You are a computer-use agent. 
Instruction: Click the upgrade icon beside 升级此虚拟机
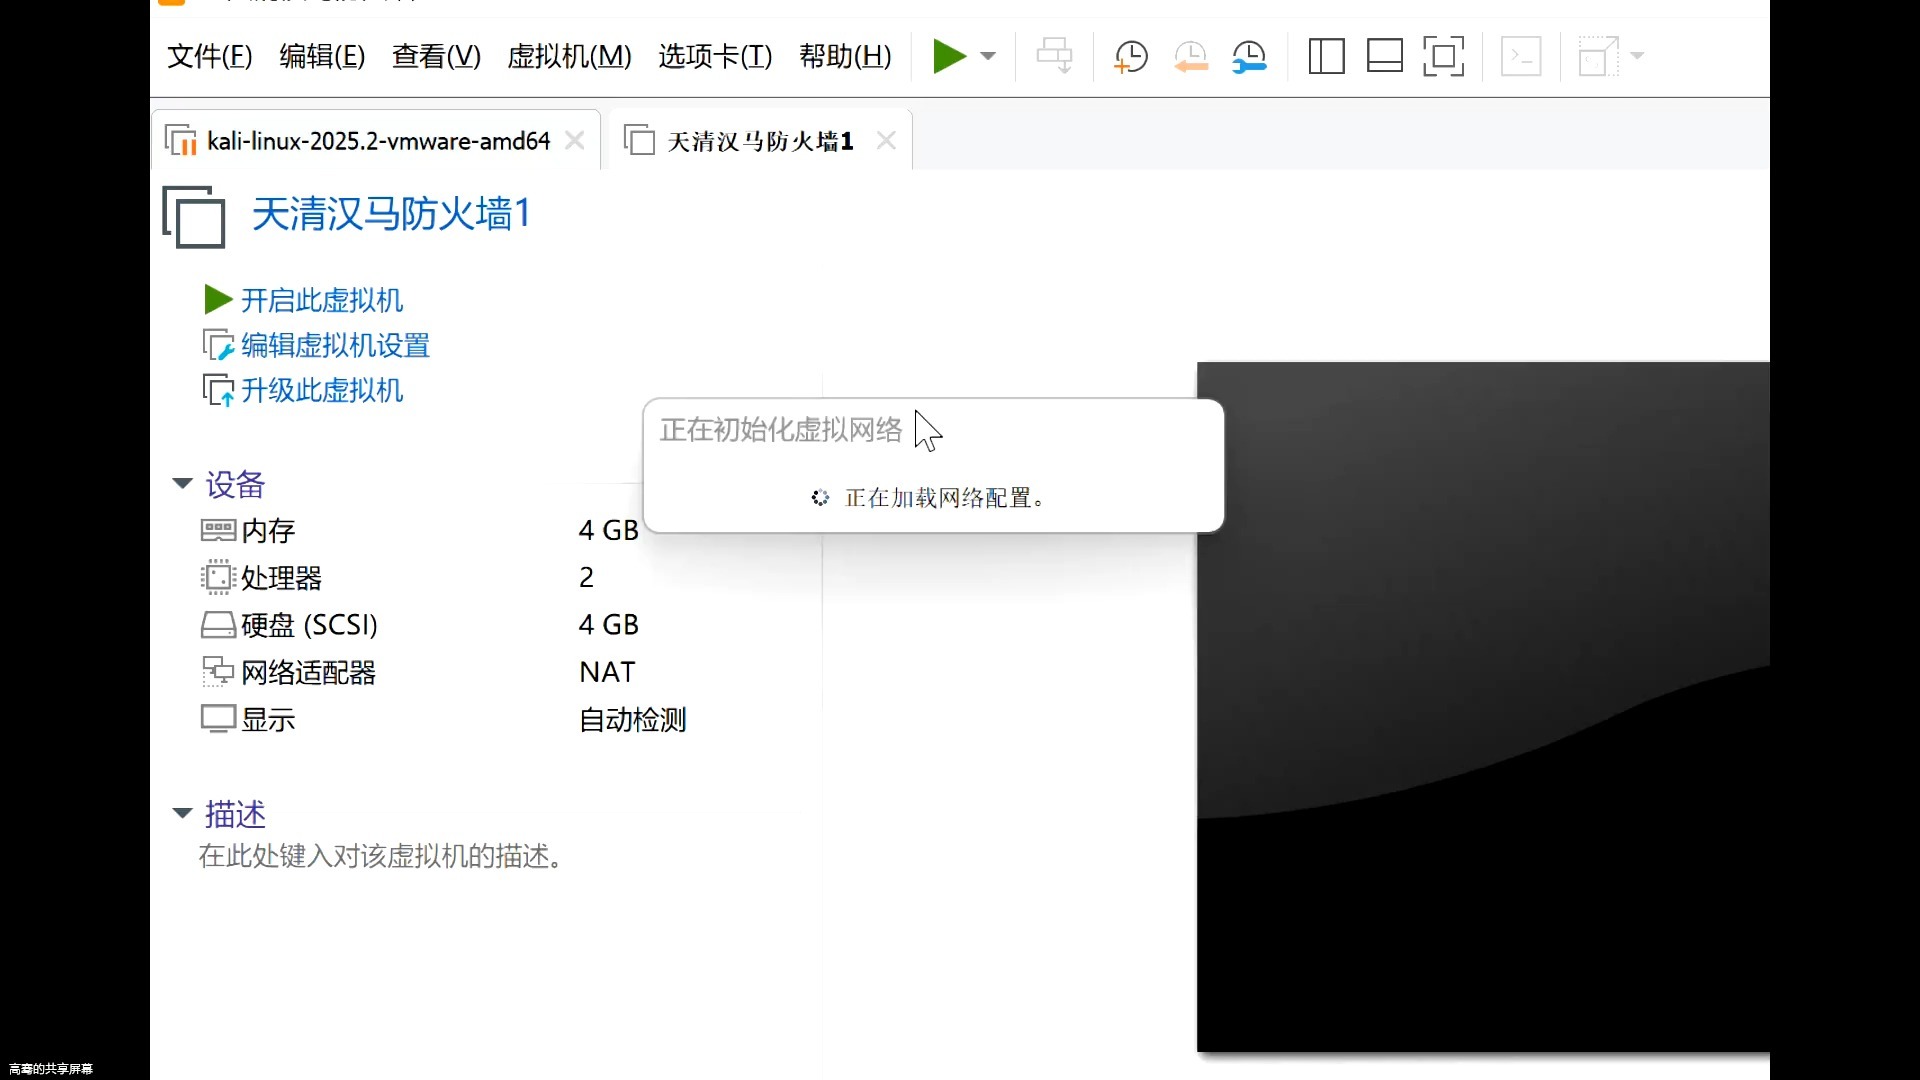(x=218, y=390)
